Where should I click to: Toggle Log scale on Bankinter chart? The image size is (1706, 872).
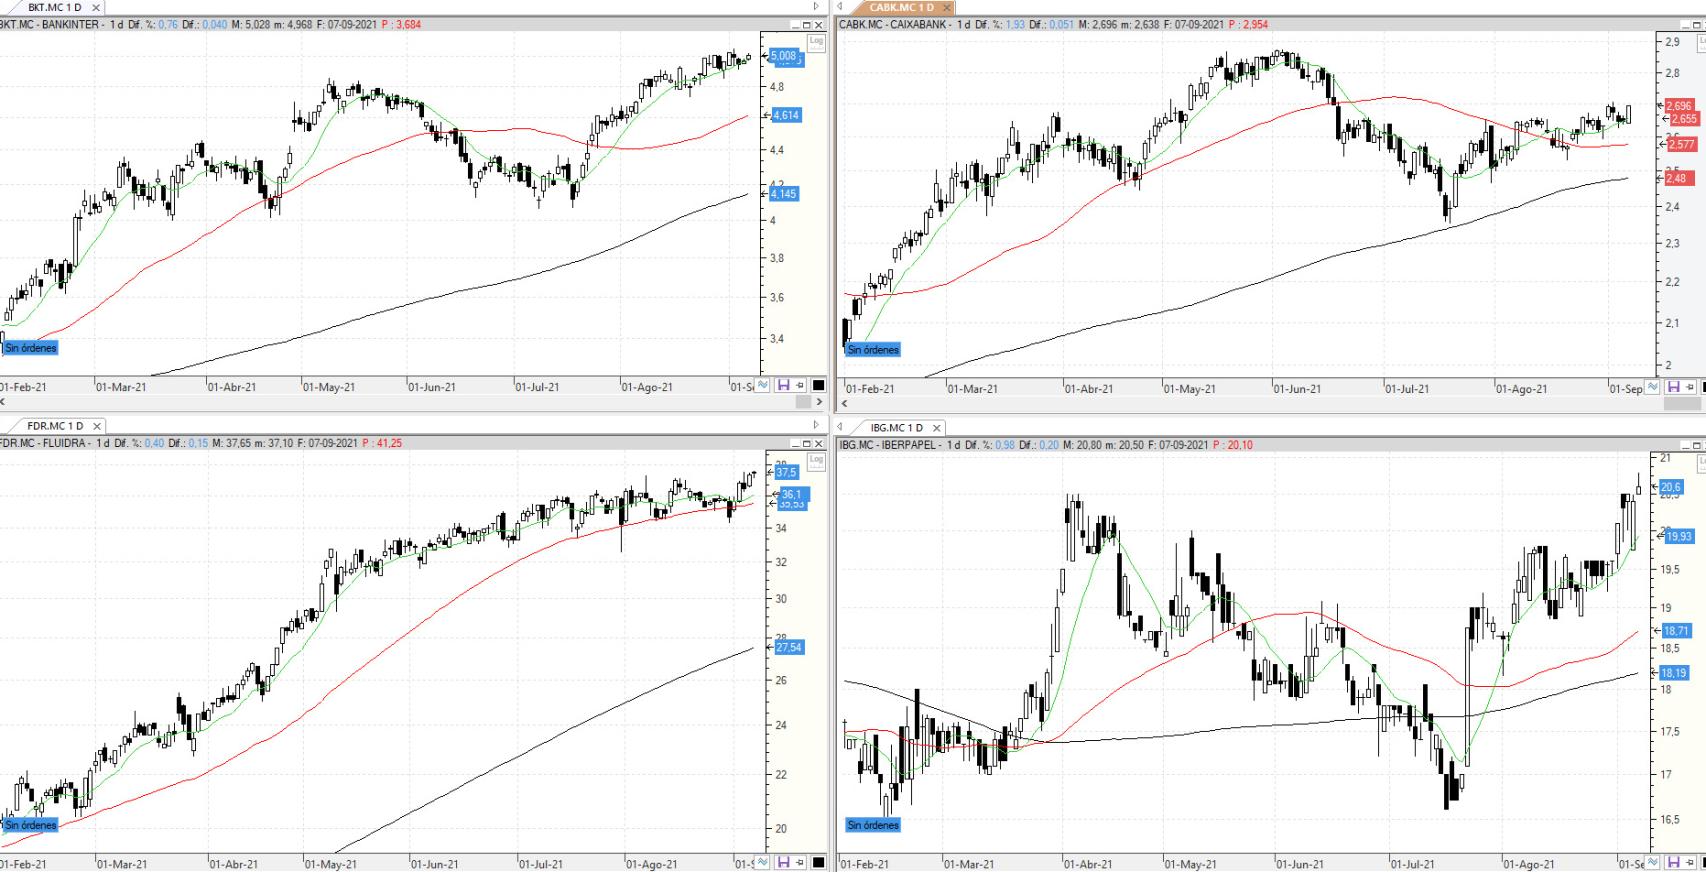tap(816, 42)
